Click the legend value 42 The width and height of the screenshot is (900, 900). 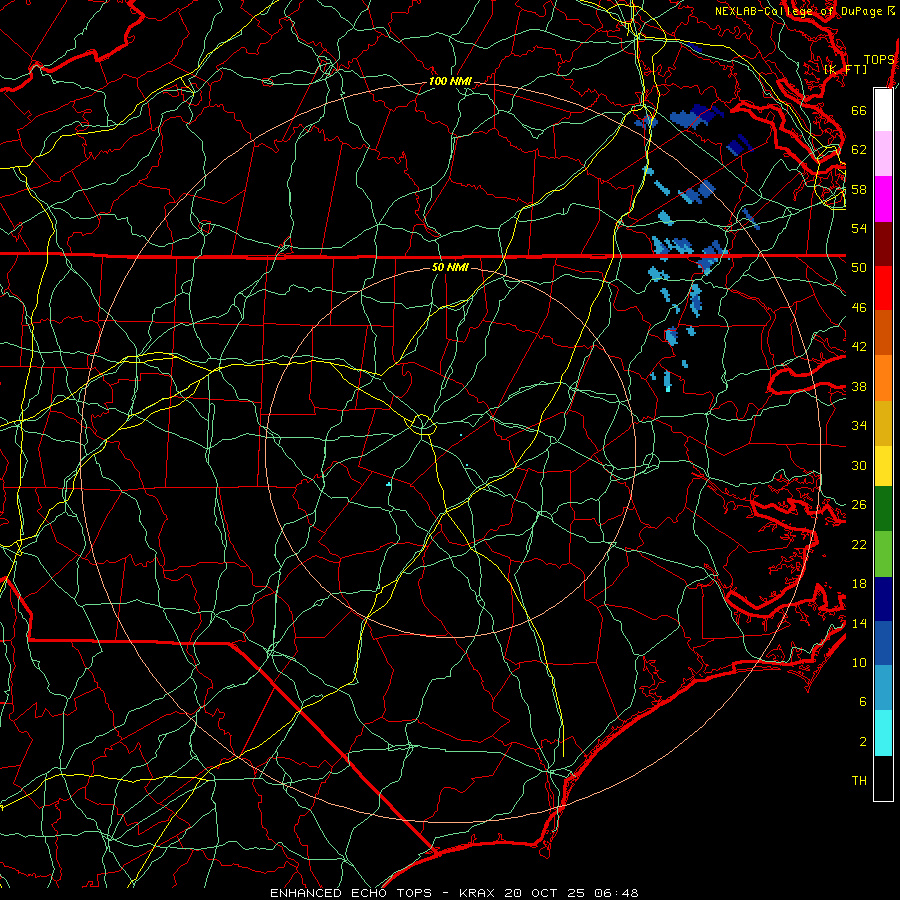(x=859, y=347)
